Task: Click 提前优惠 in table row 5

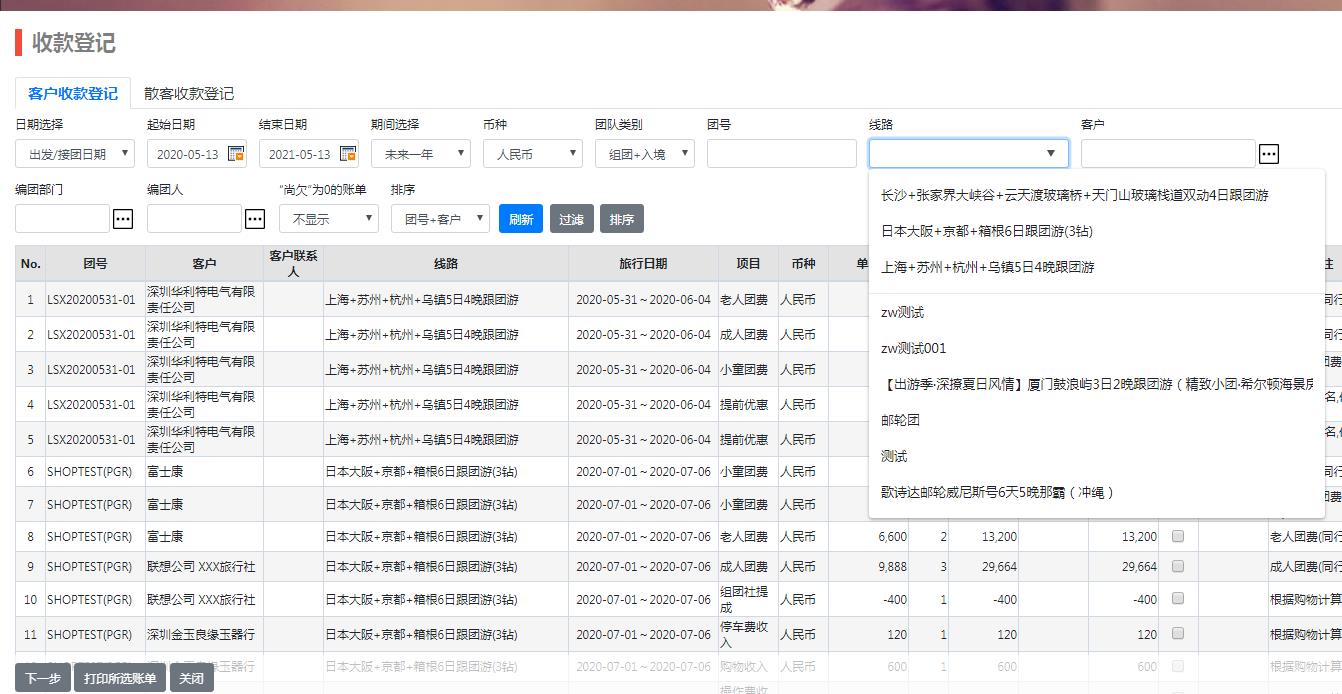Action: pos(744,440)
